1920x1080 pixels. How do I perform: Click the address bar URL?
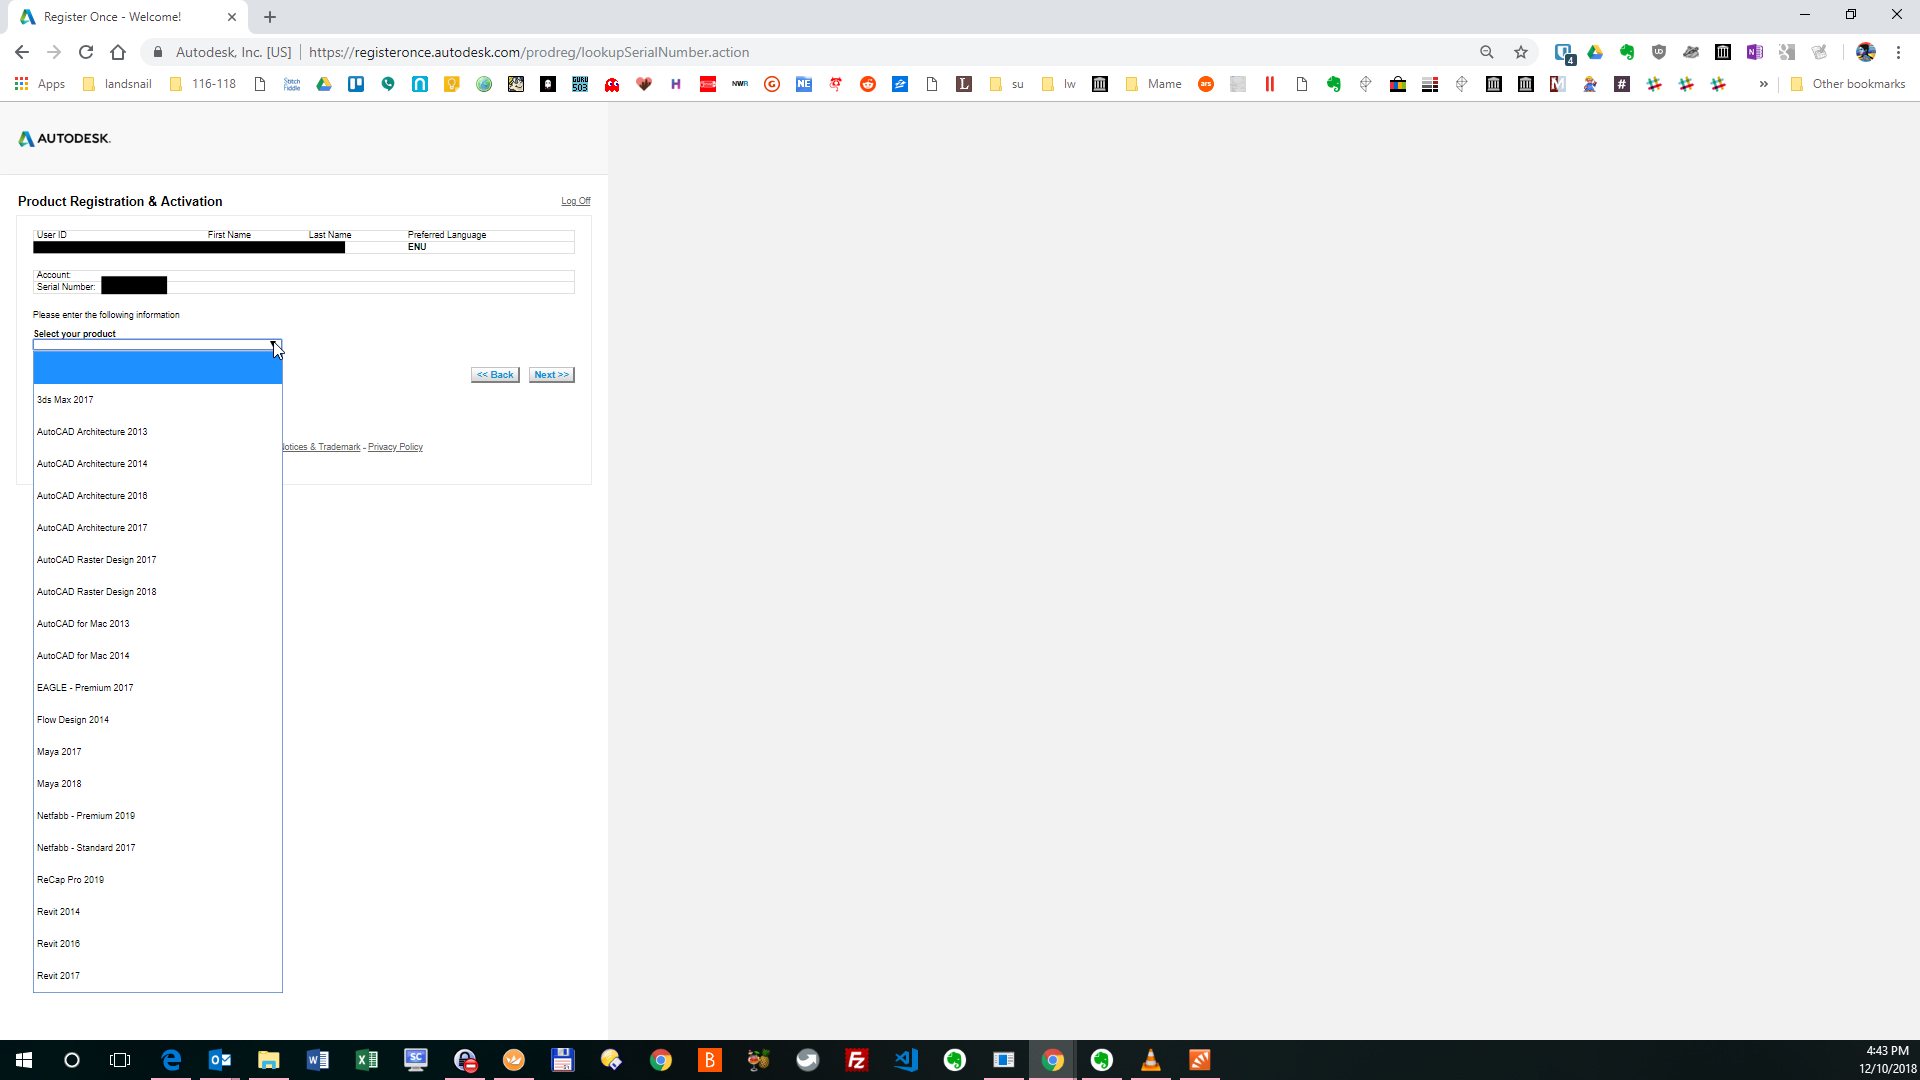tap(529, 52)
